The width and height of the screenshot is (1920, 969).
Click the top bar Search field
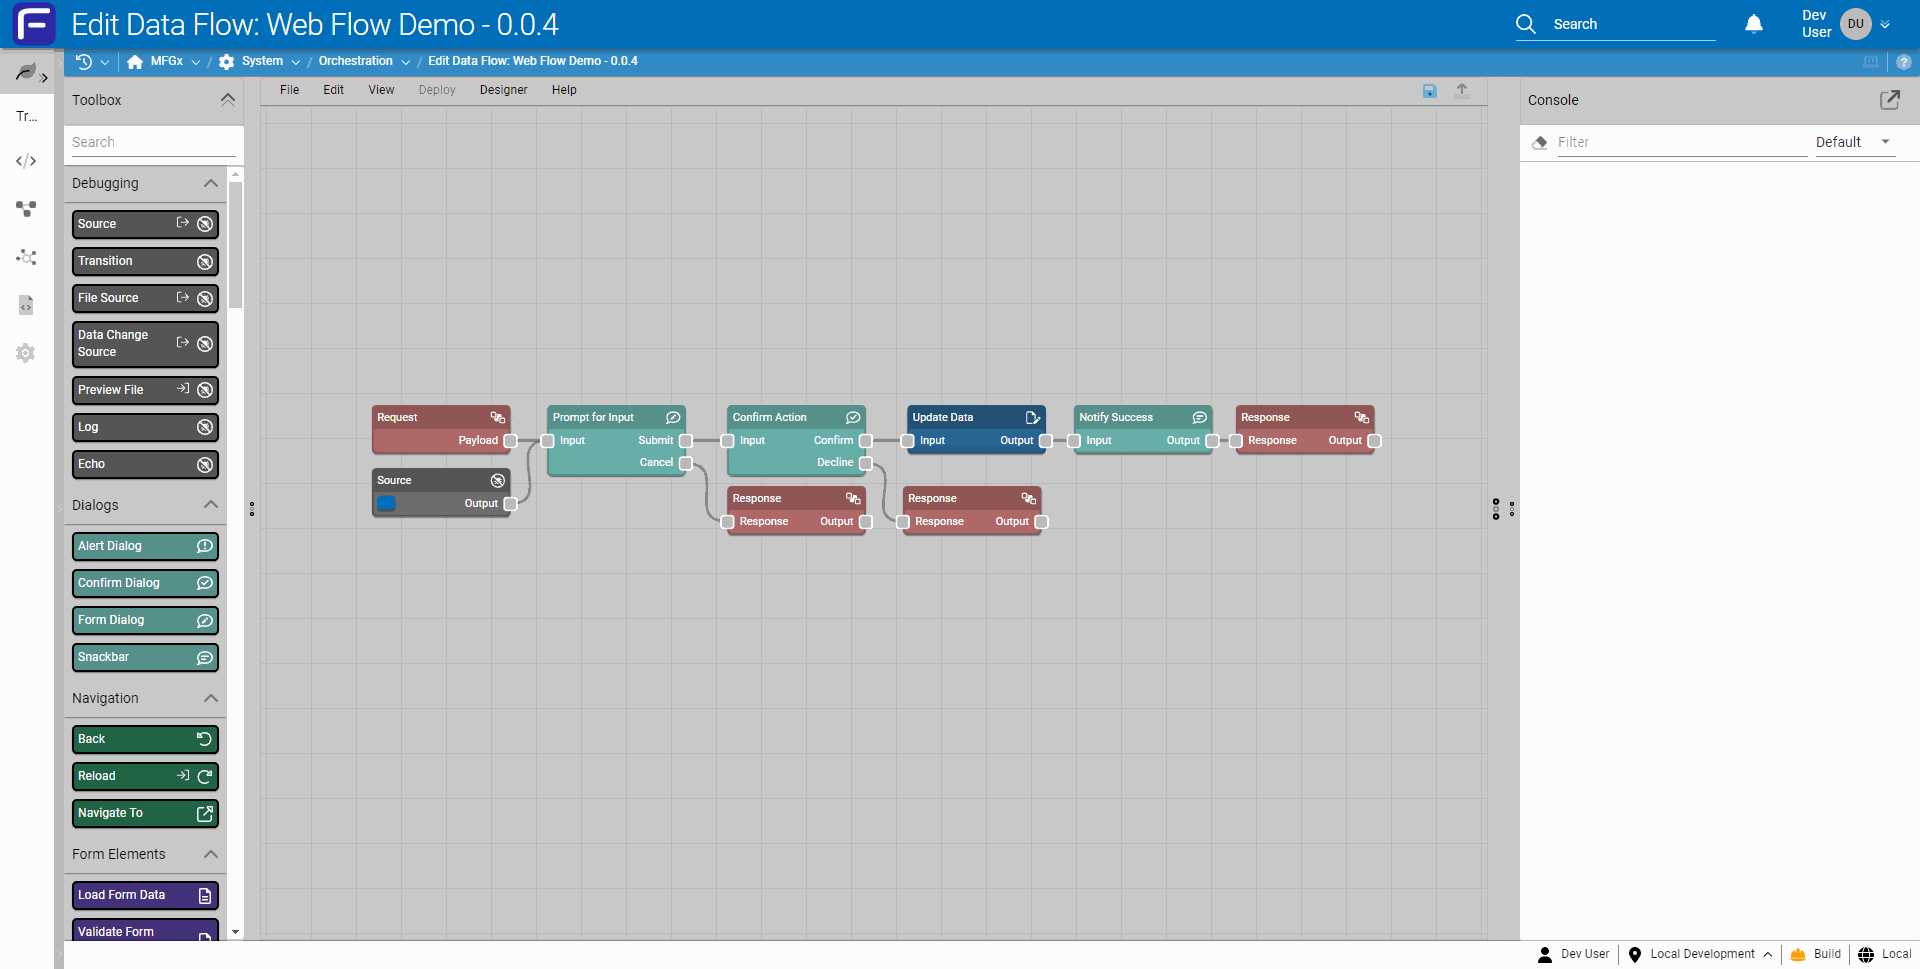coord(1634,24)
